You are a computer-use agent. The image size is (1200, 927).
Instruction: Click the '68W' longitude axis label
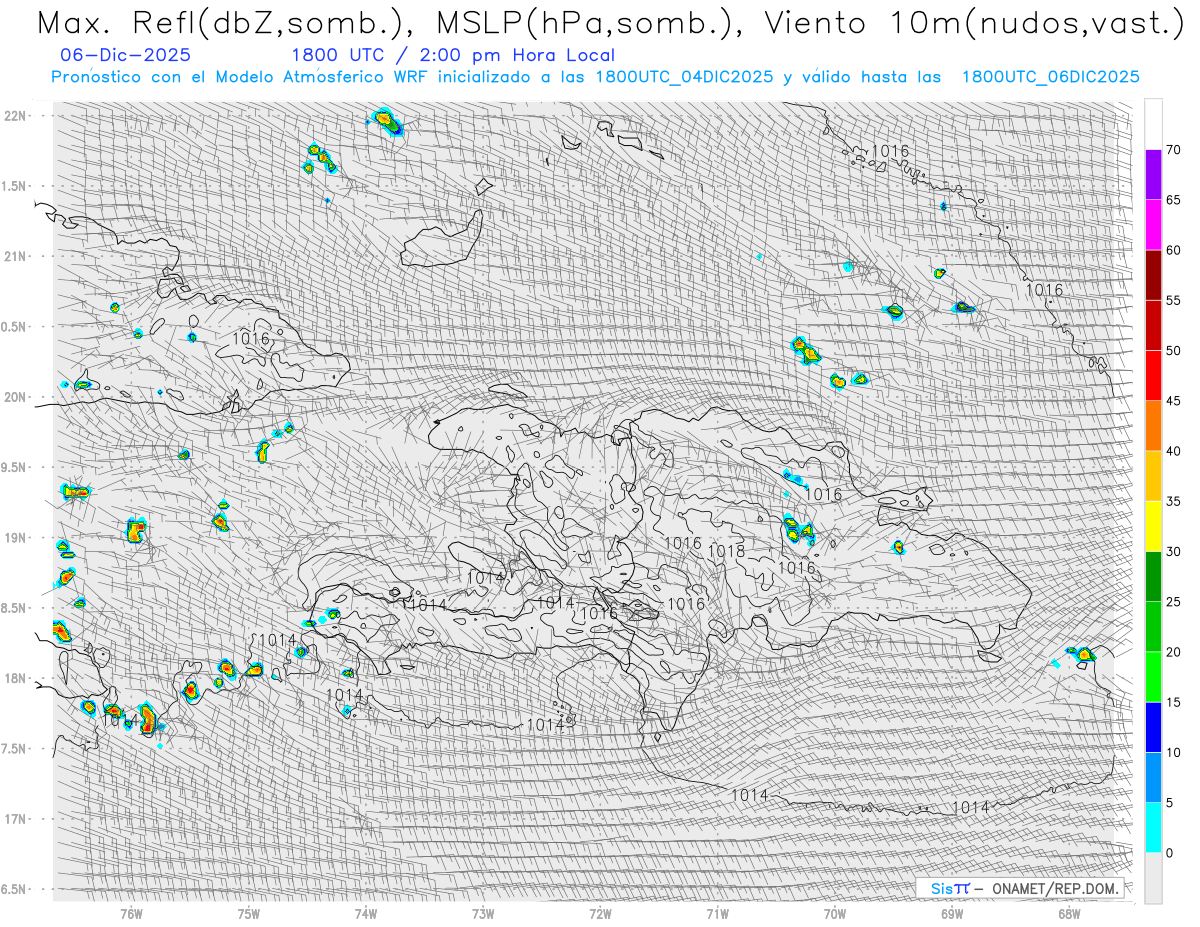point(1068,913)
